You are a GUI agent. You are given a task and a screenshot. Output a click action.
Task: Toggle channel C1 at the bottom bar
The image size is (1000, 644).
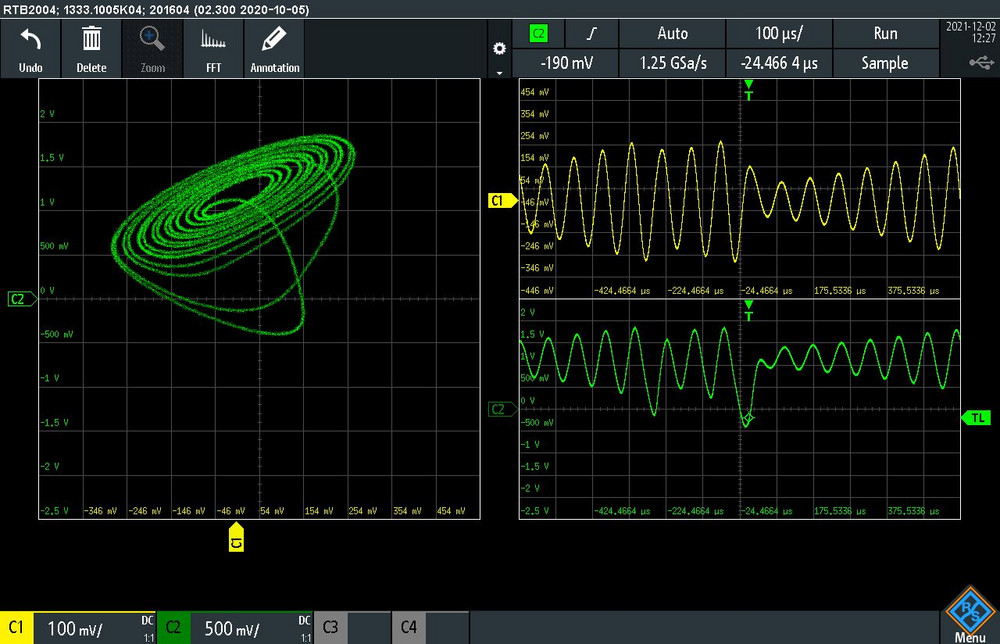tap(17, 627)
